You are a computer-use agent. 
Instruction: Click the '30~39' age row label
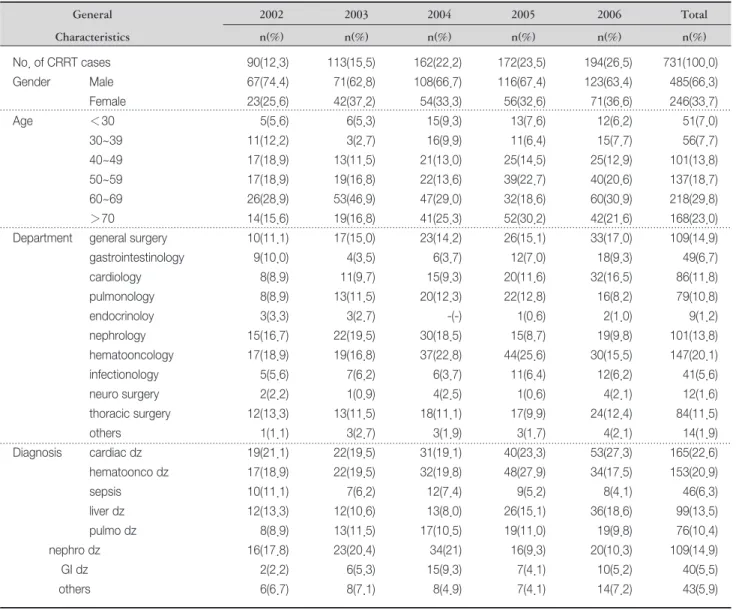[106, 140]
